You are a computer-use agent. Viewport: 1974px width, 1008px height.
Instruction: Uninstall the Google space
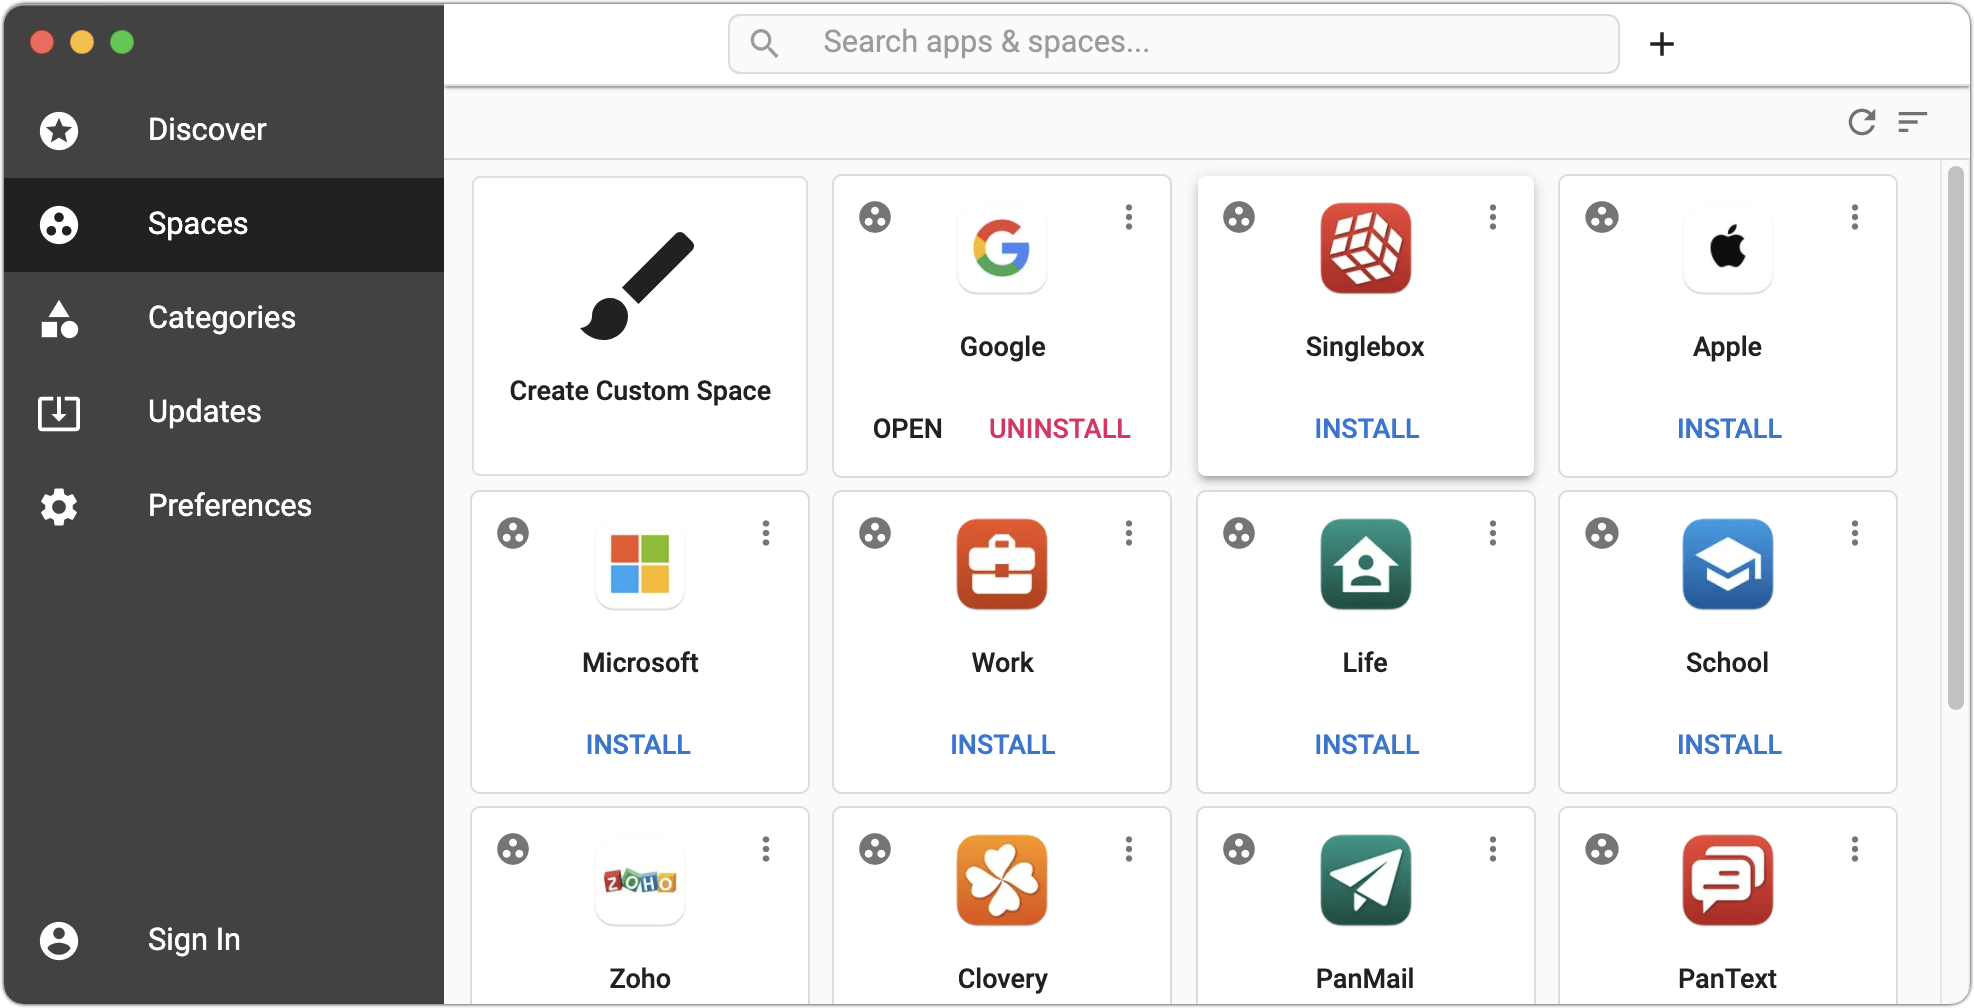click(x=1060, y=429)
